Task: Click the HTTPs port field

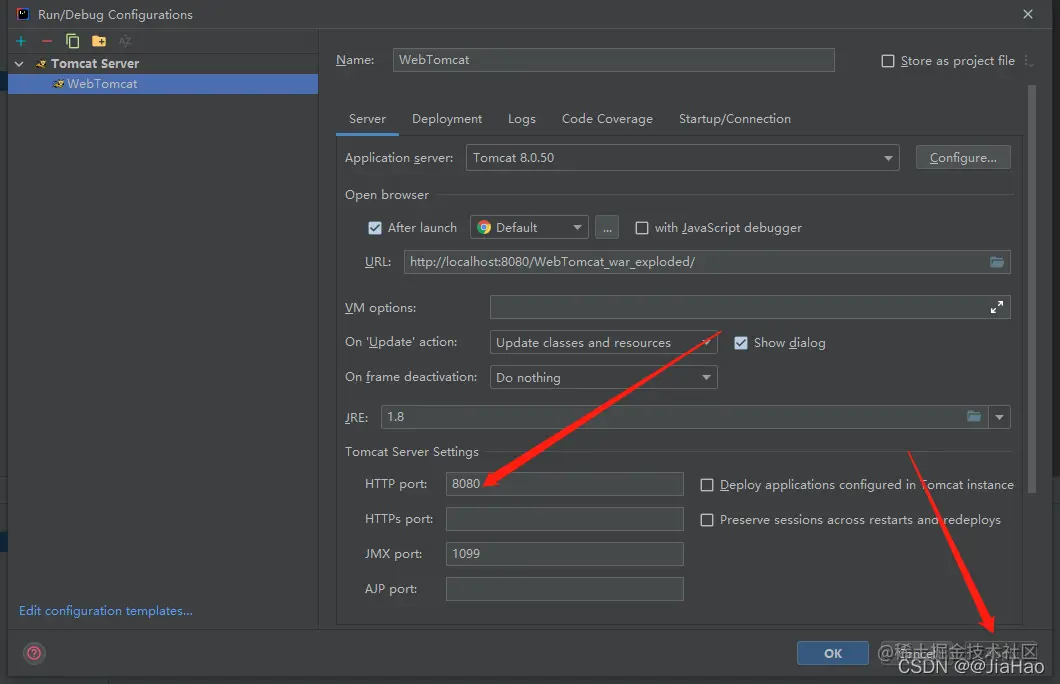Action: (564, 519)
